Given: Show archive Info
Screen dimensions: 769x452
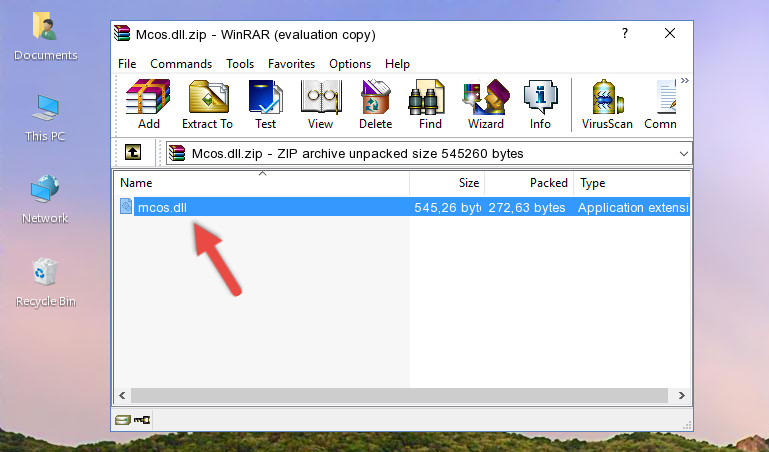Looking at the screenshot, I should point(540,104).
